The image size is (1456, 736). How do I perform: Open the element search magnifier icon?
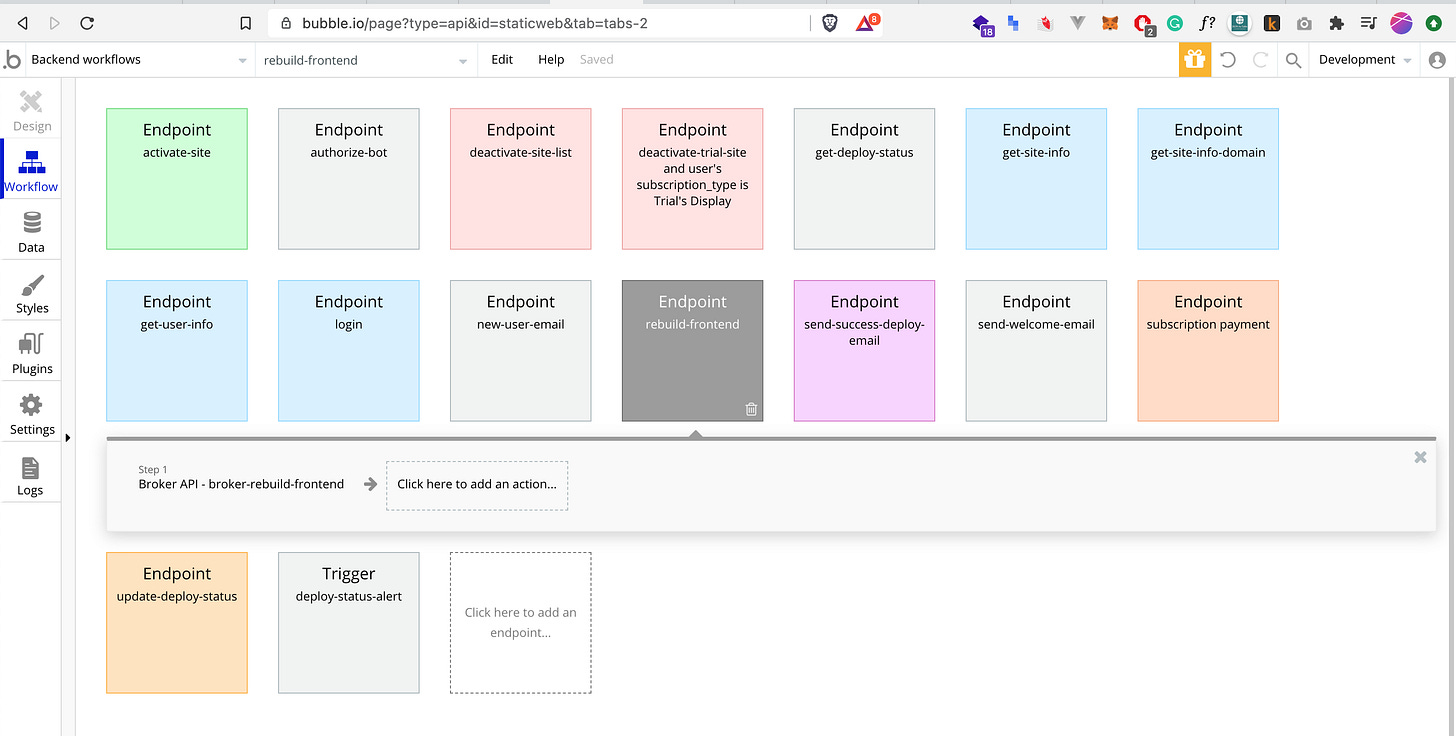(1293, 59)
